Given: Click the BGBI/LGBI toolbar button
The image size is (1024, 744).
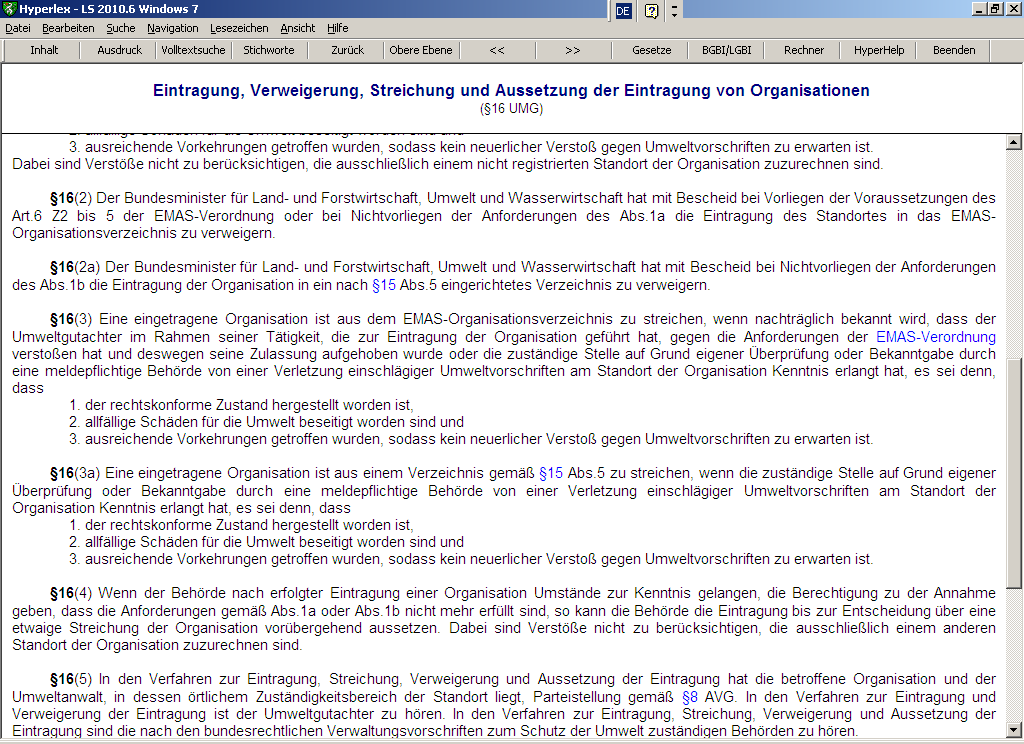Looking at the screenshot, I should (726, 50).
